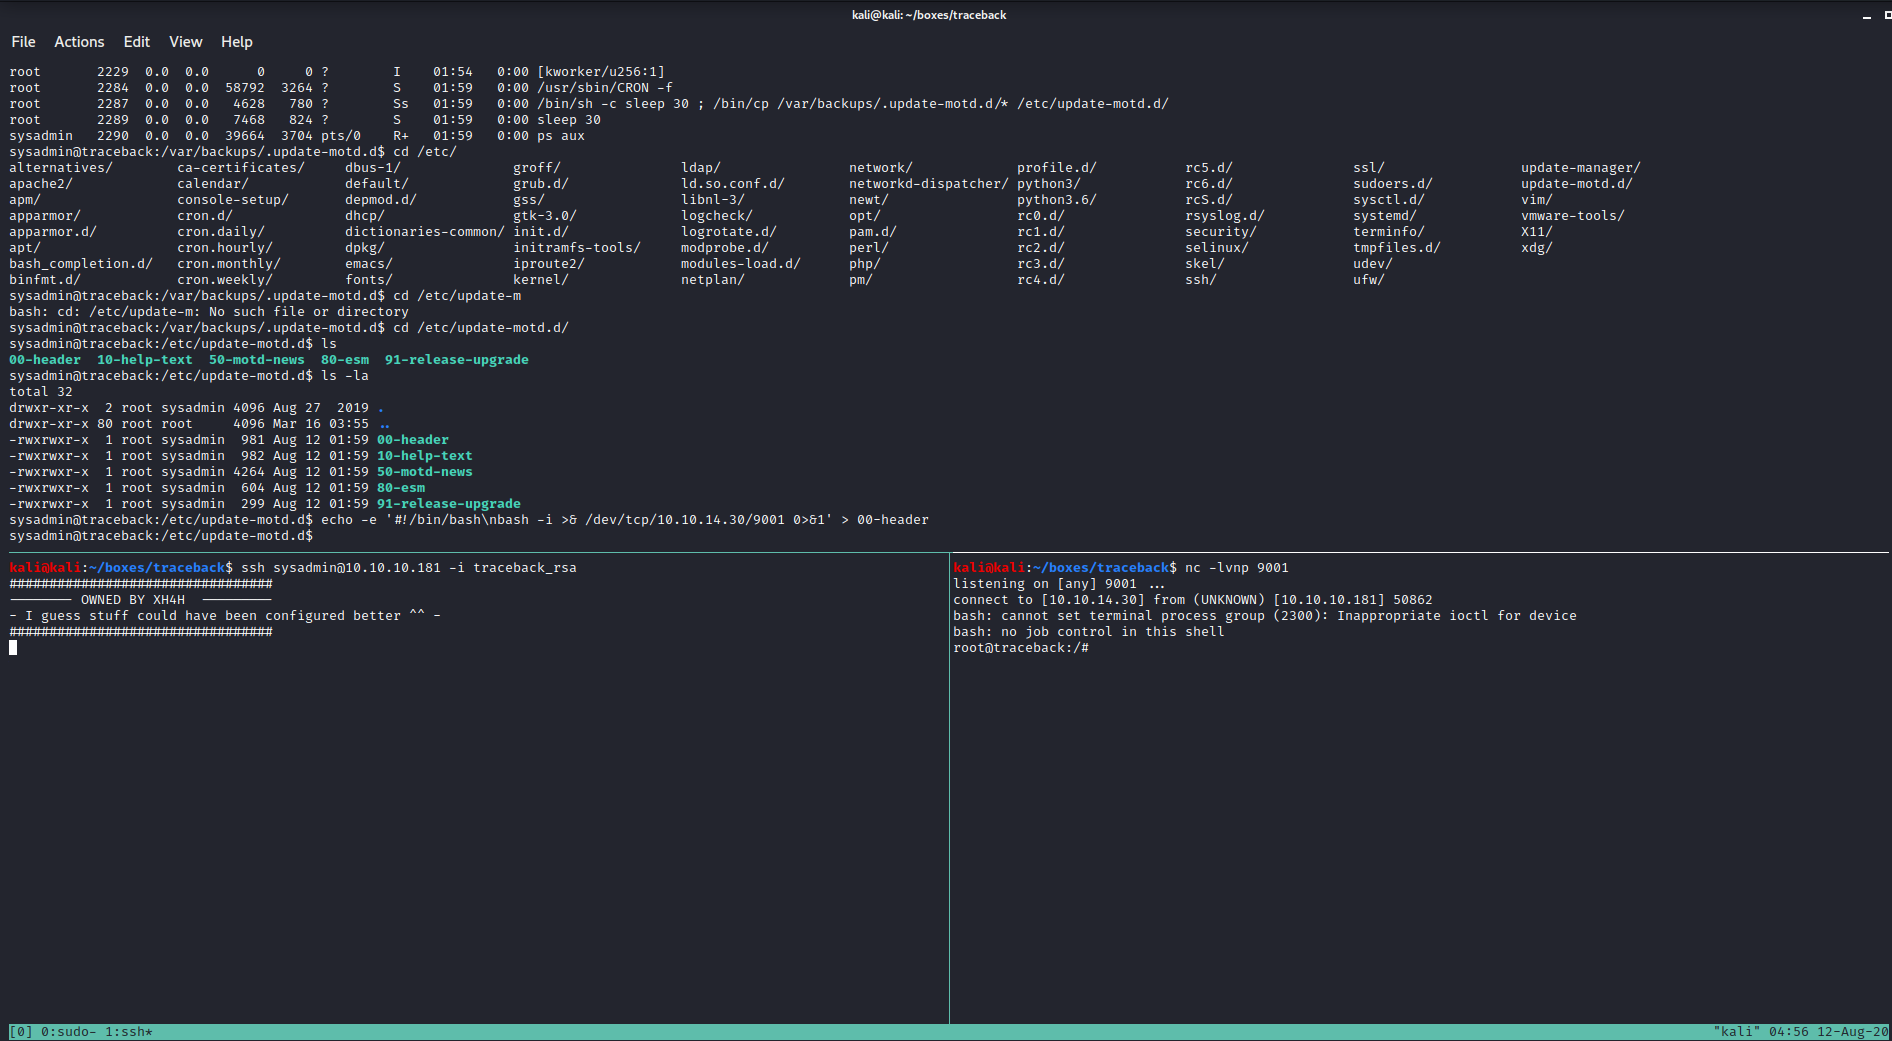Click the block cursor in left lower pane
Image resolution: width=1892 pixels, height=1041 pixels.
(x=13, y=648)
